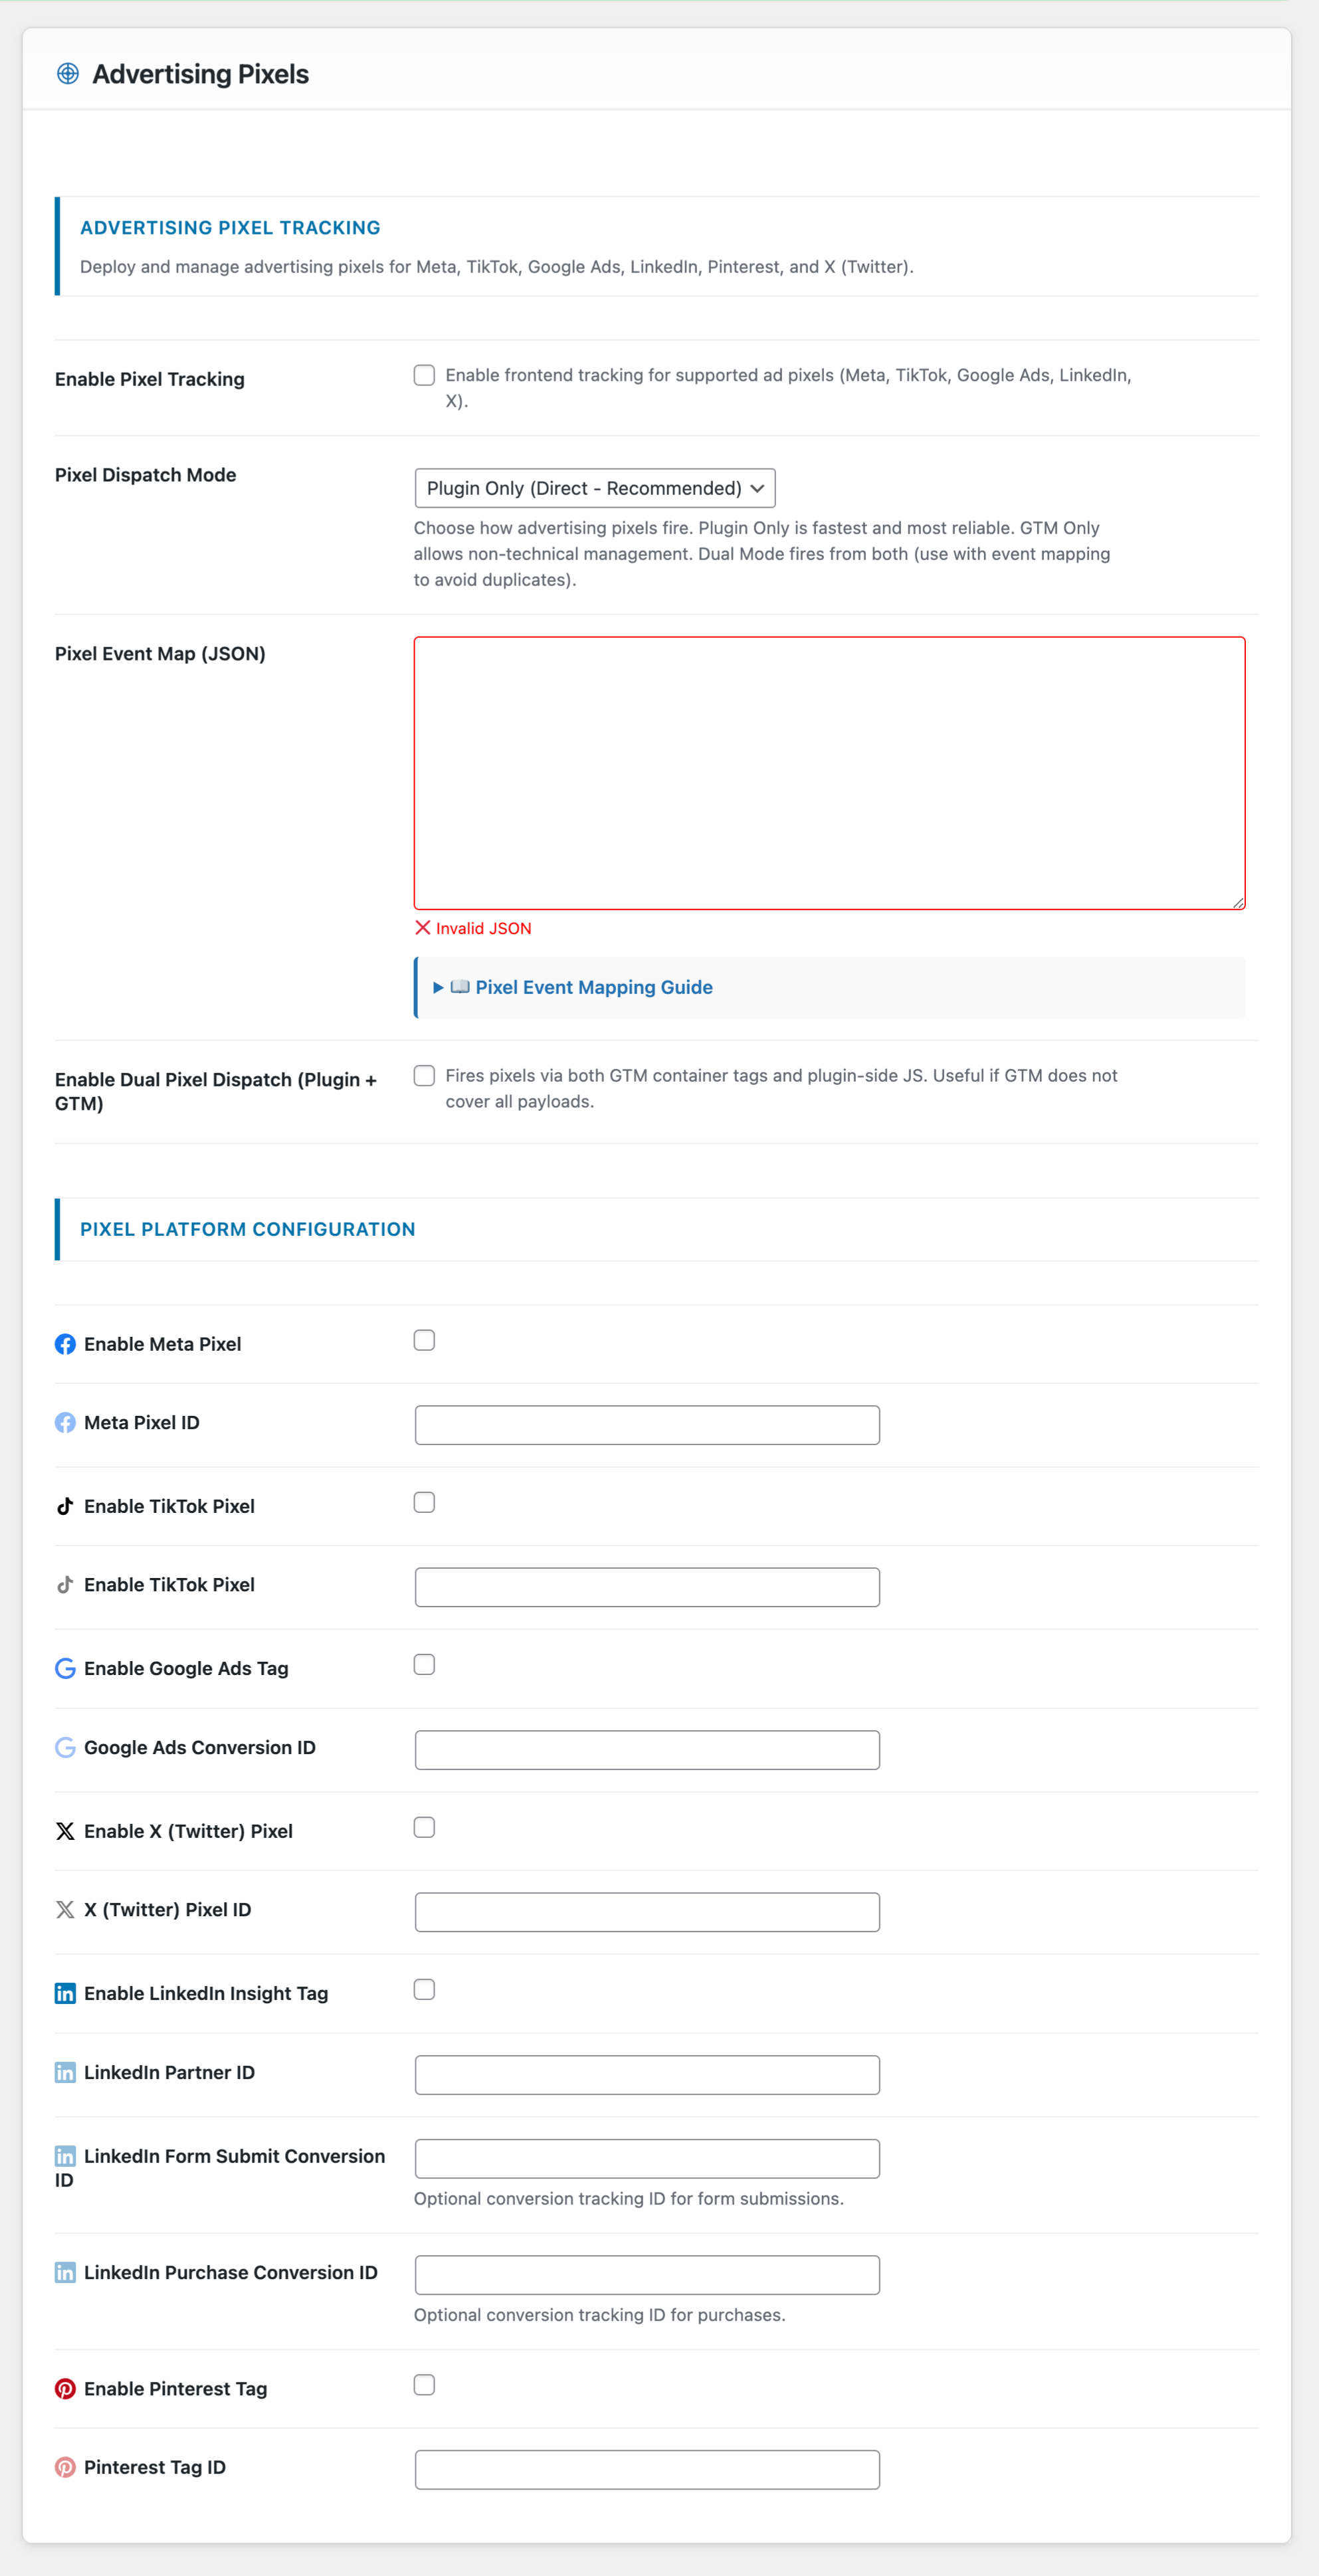This screenshot has width=1319, height=2576.
Task: Check the Enable Google Ads Tag checkbox
Action: point(424,1664)
